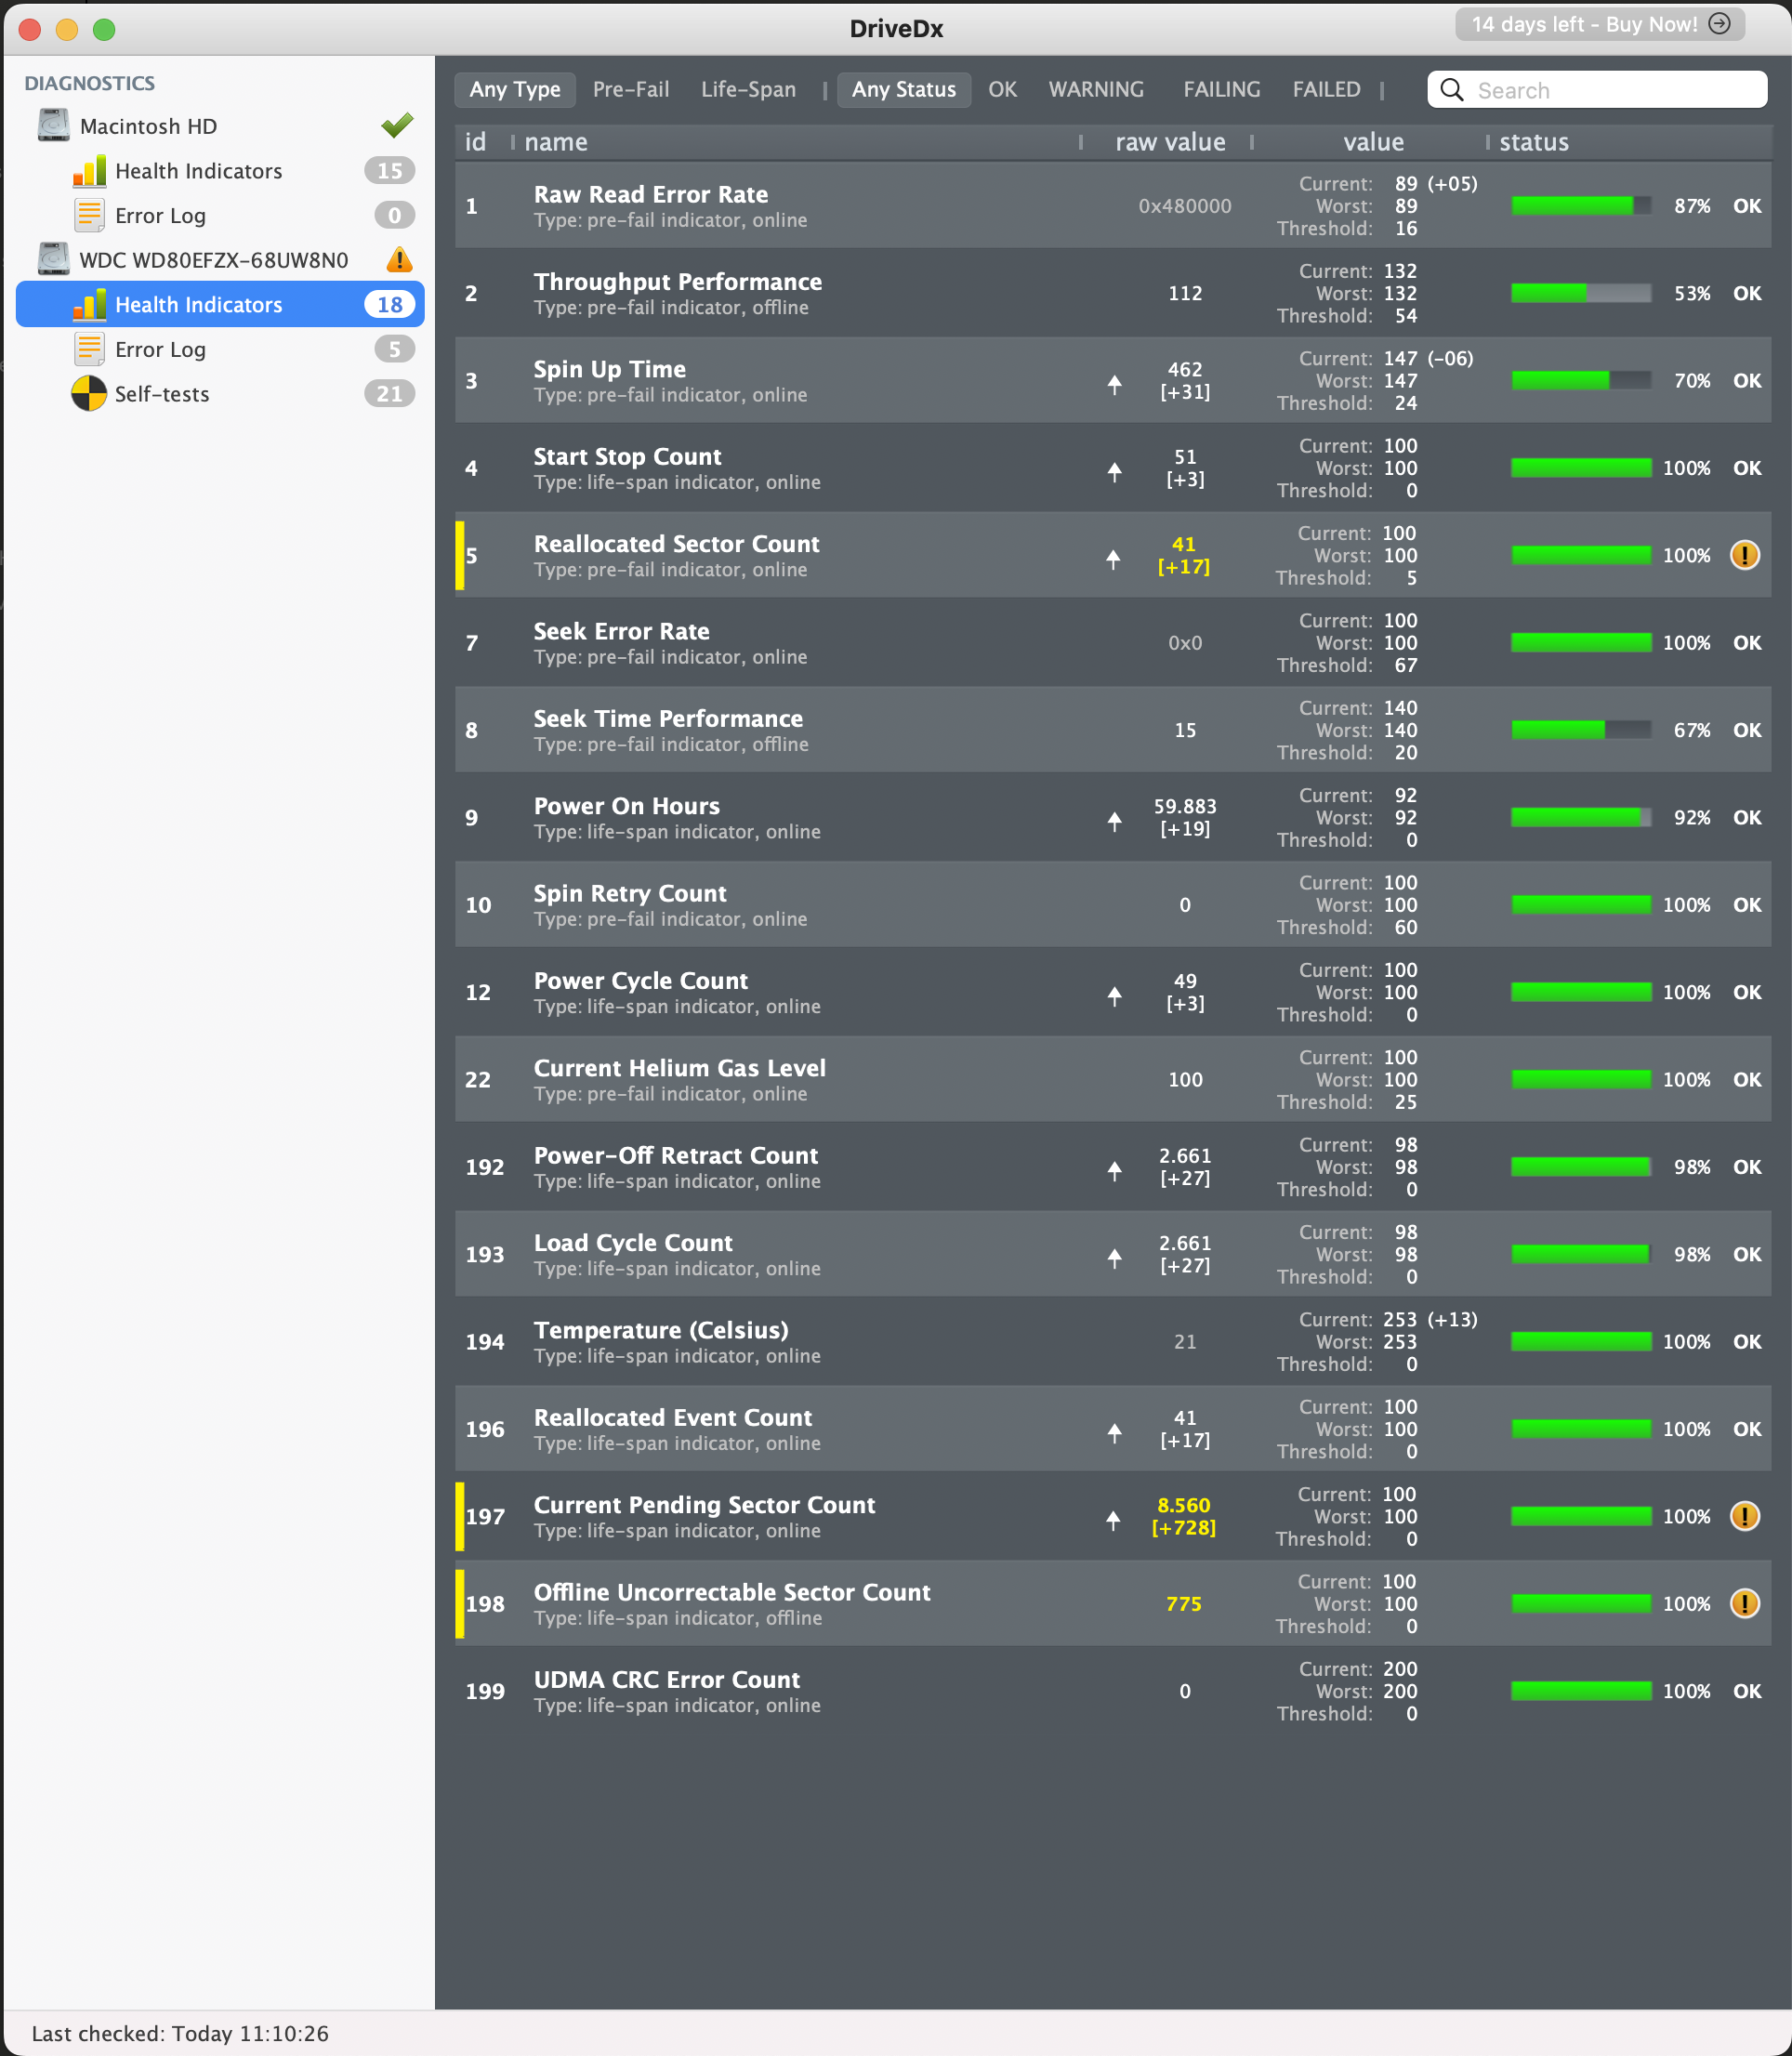Viewport: 1792px width, 2056px height.
Task: Click the Buy Now arrow icon
Action: (1720, 24)
